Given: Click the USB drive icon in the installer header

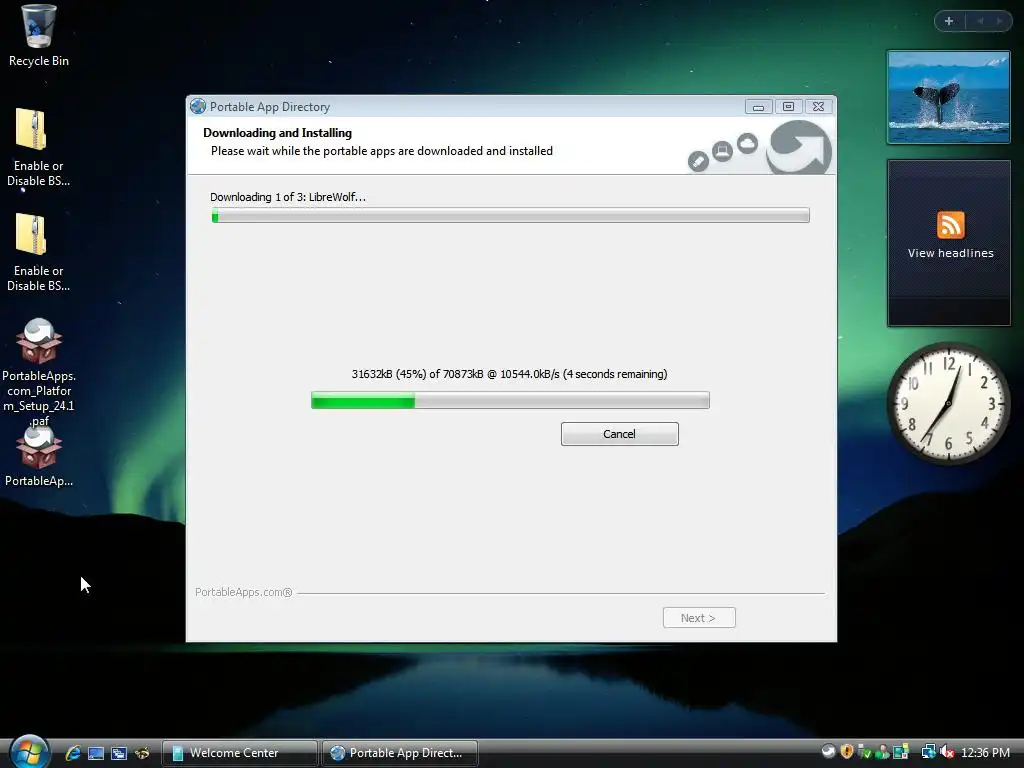Looking at the screenshot, I should (698, 161).
